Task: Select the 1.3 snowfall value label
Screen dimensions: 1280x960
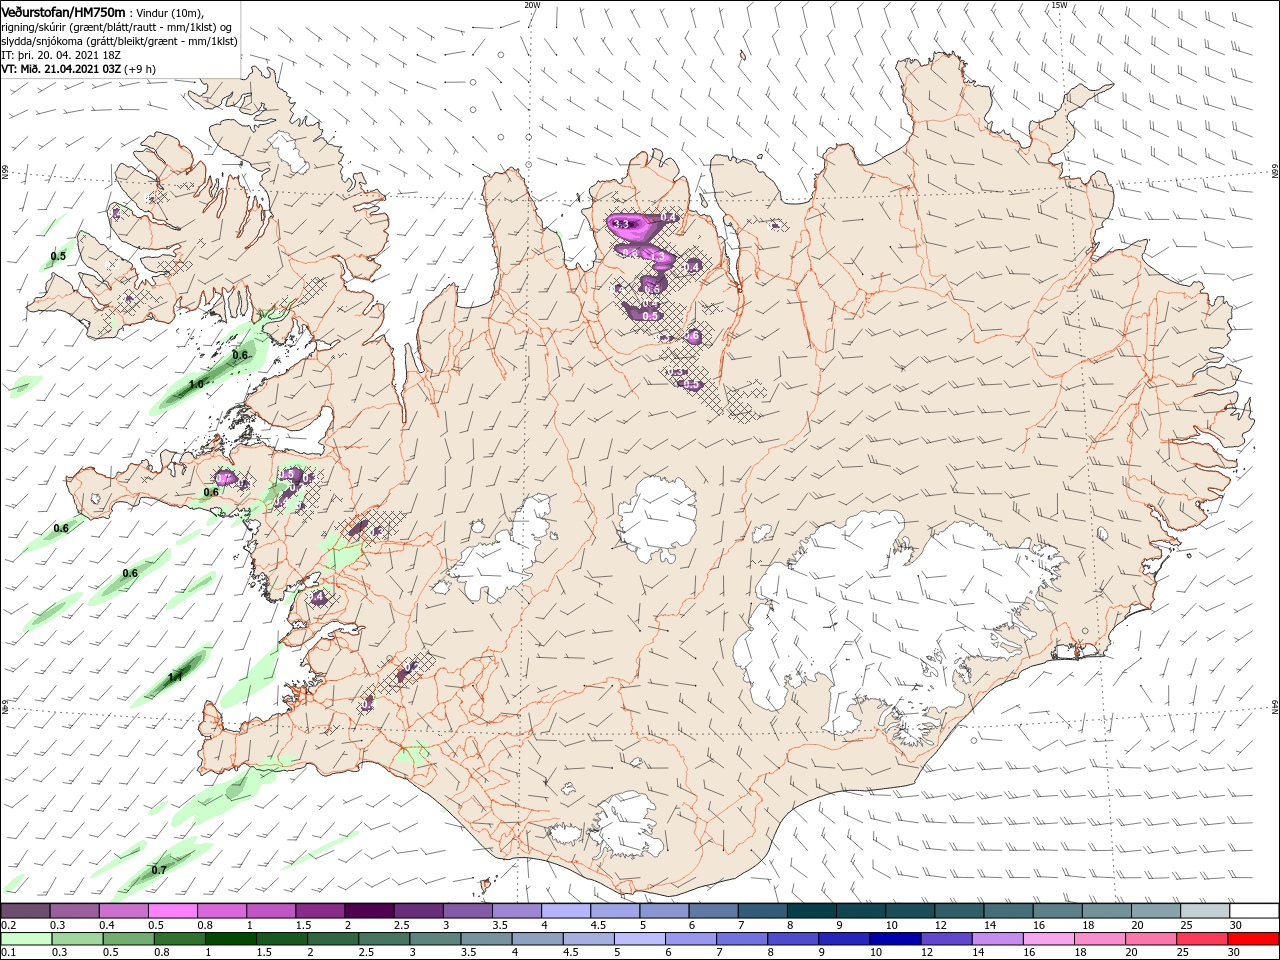Action: pos(658,257)
